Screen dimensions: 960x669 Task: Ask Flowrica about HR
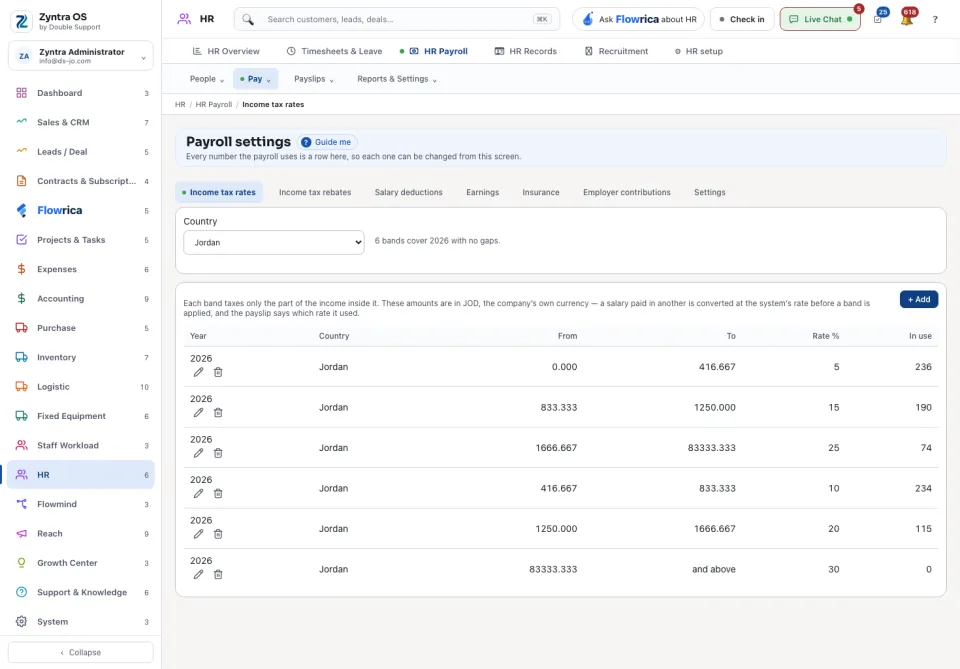pyautogui.click(x=639, y=20)
